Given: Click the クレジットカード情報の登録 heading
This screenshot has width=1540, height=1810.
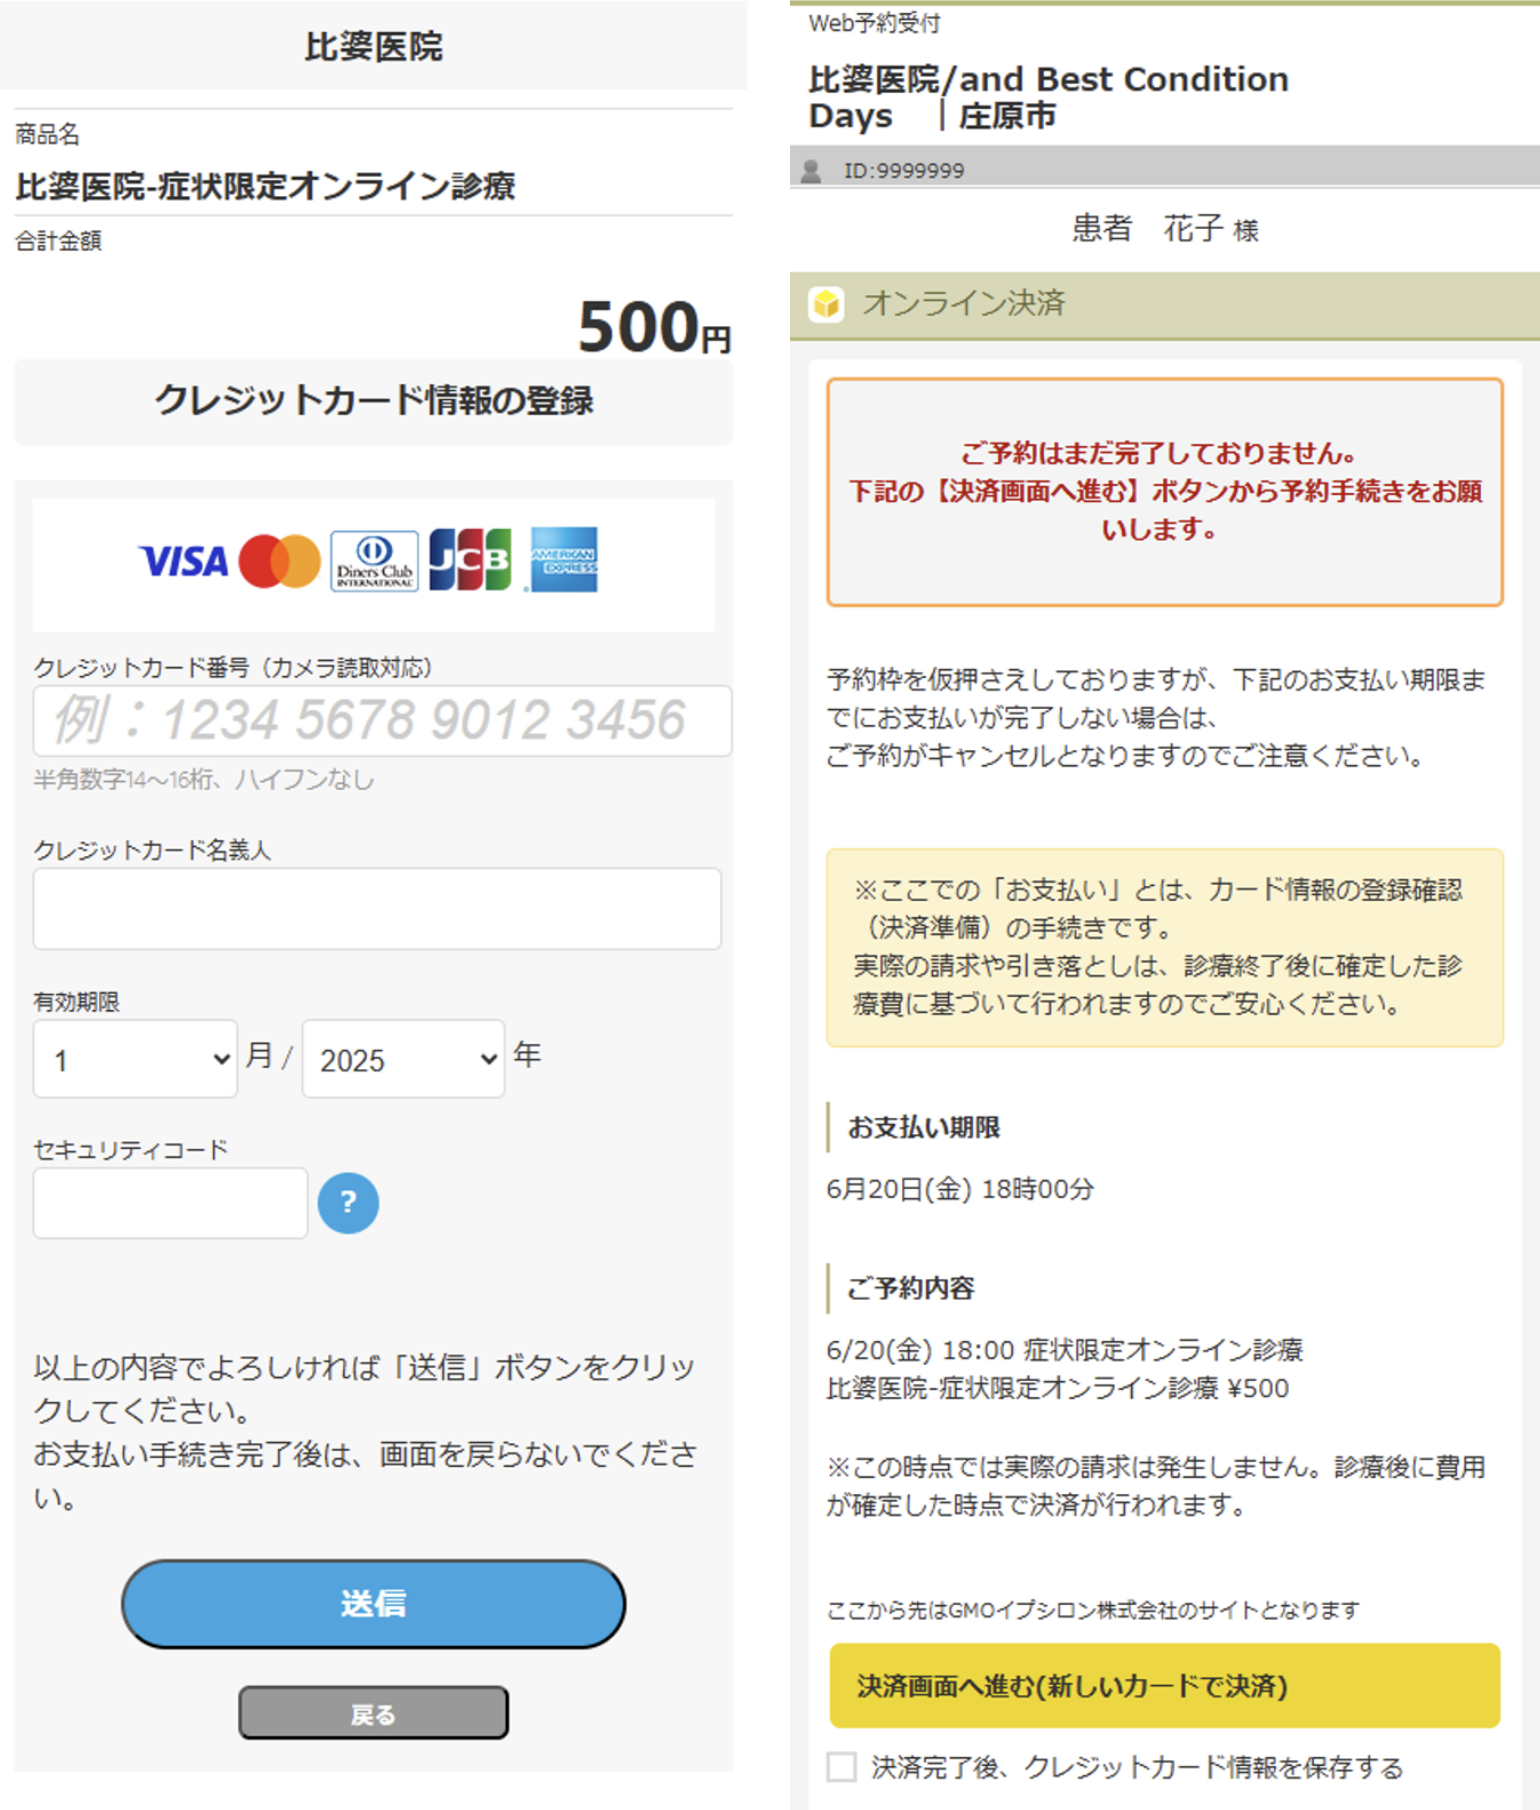Looking at the screenshot, I should point(373,402).
